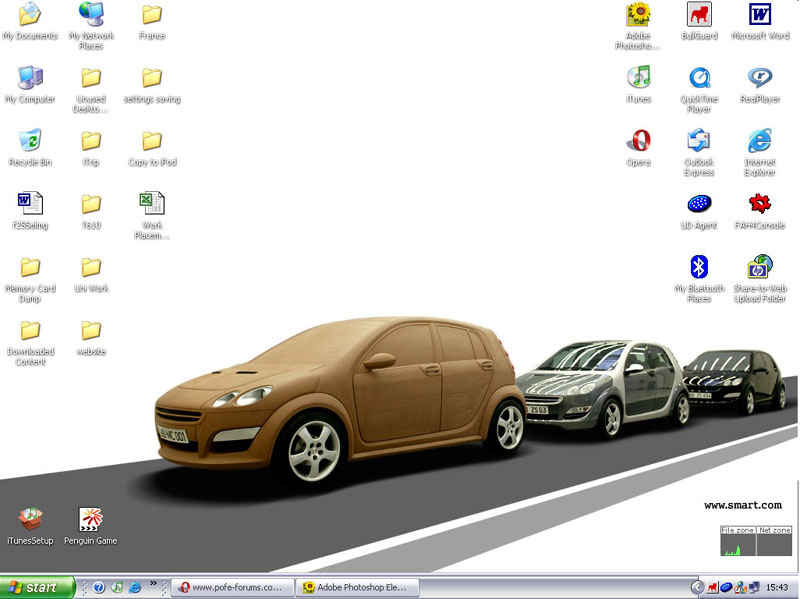Click the Internet Explorer Quick Launch icon
The width and height of the screenshot is (800, 599).
click(135, 588)
